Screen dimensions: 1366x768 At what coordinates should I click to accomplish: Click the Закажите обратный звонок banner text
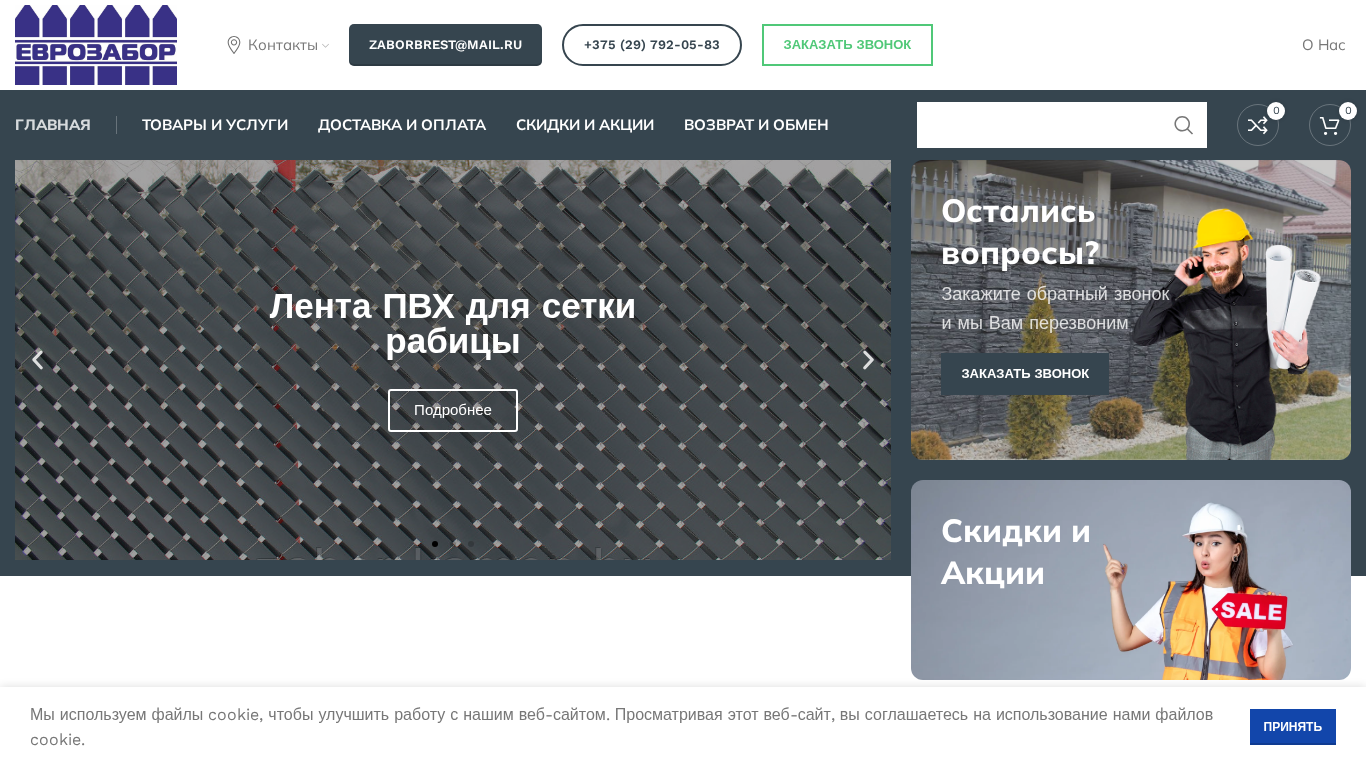[x=1055, y=309]
